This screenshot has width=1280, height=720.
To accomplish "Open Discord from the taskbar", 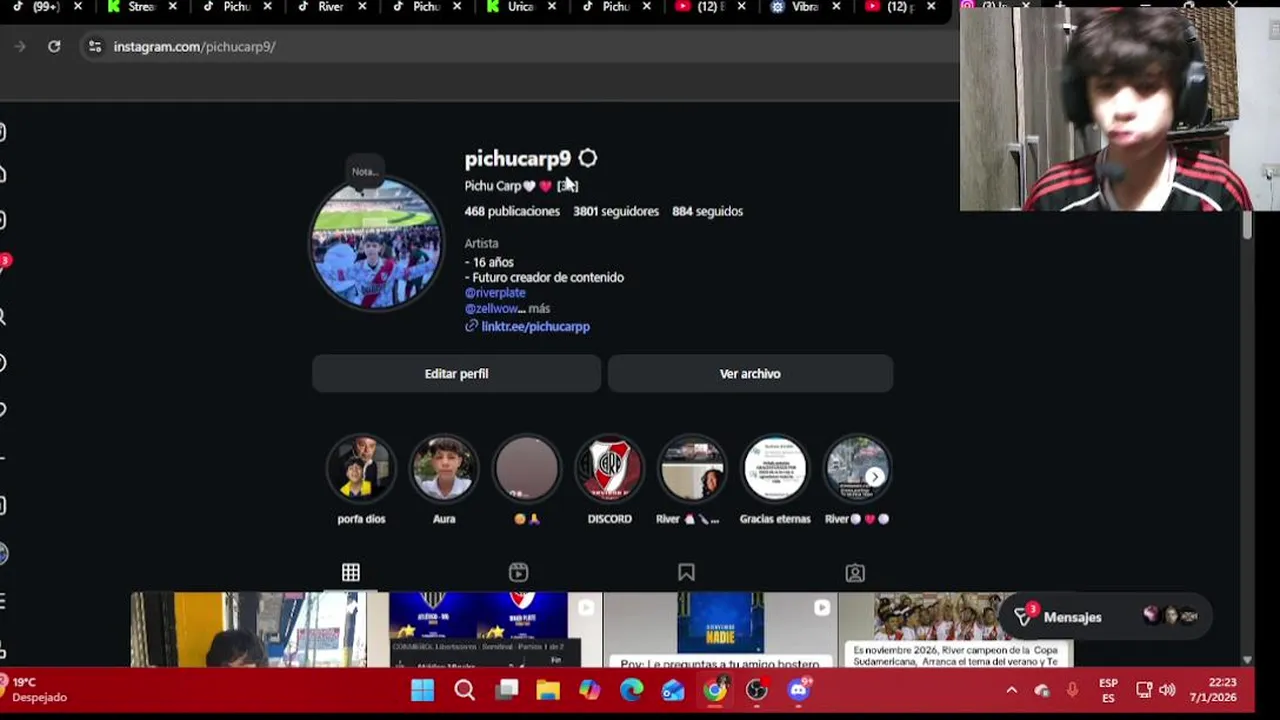I will click(x=798, y=690).
